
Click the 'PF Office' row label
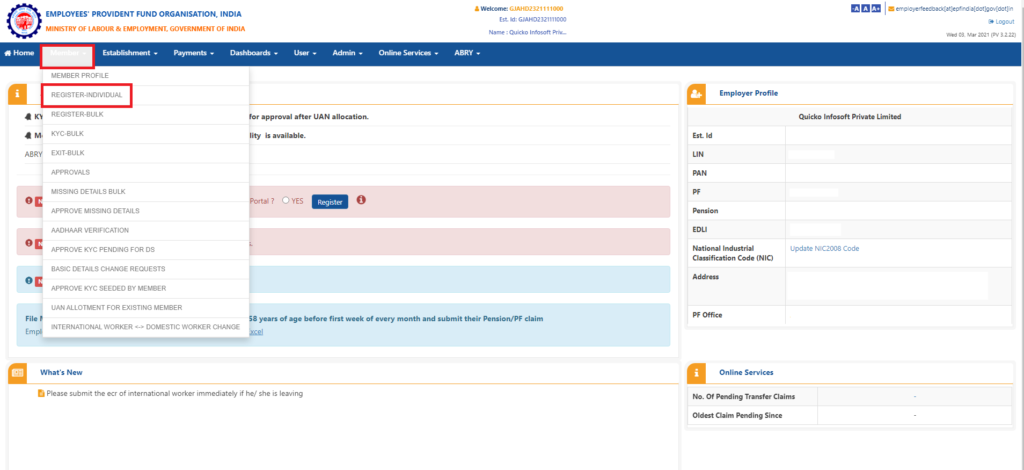pos(707,315)
